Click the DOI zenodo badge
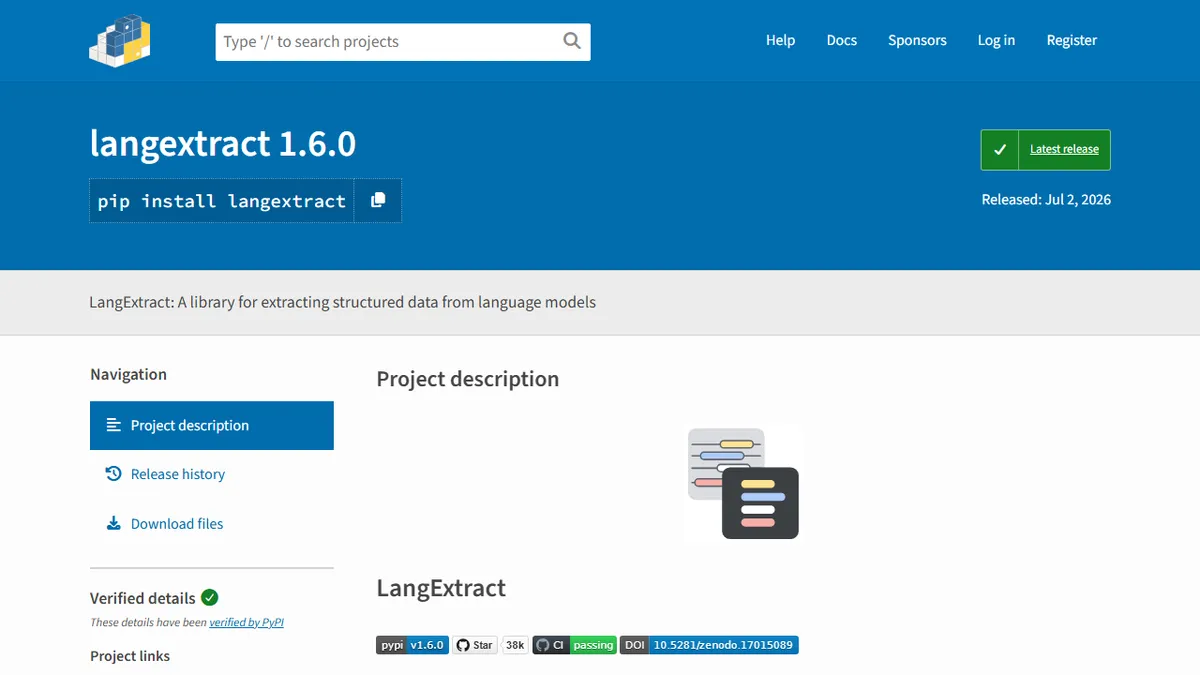 (x=709, y=645)
